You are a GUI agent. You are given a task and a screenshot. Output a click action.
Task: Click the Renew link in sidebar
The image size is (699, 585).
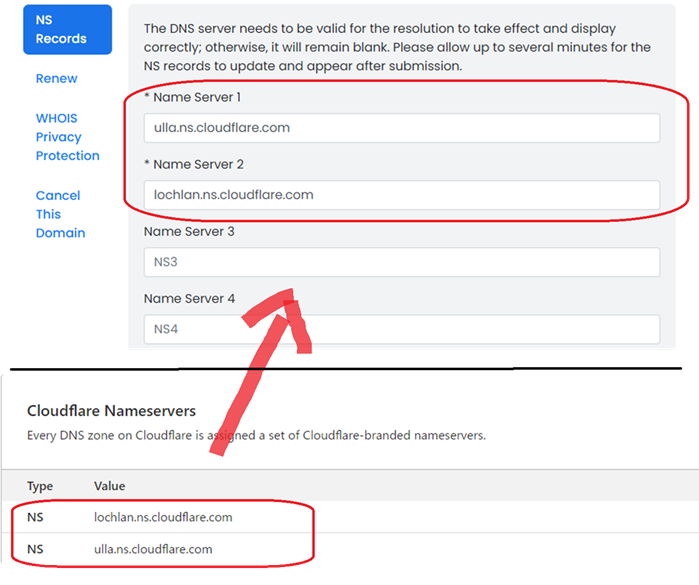[56, 78]
